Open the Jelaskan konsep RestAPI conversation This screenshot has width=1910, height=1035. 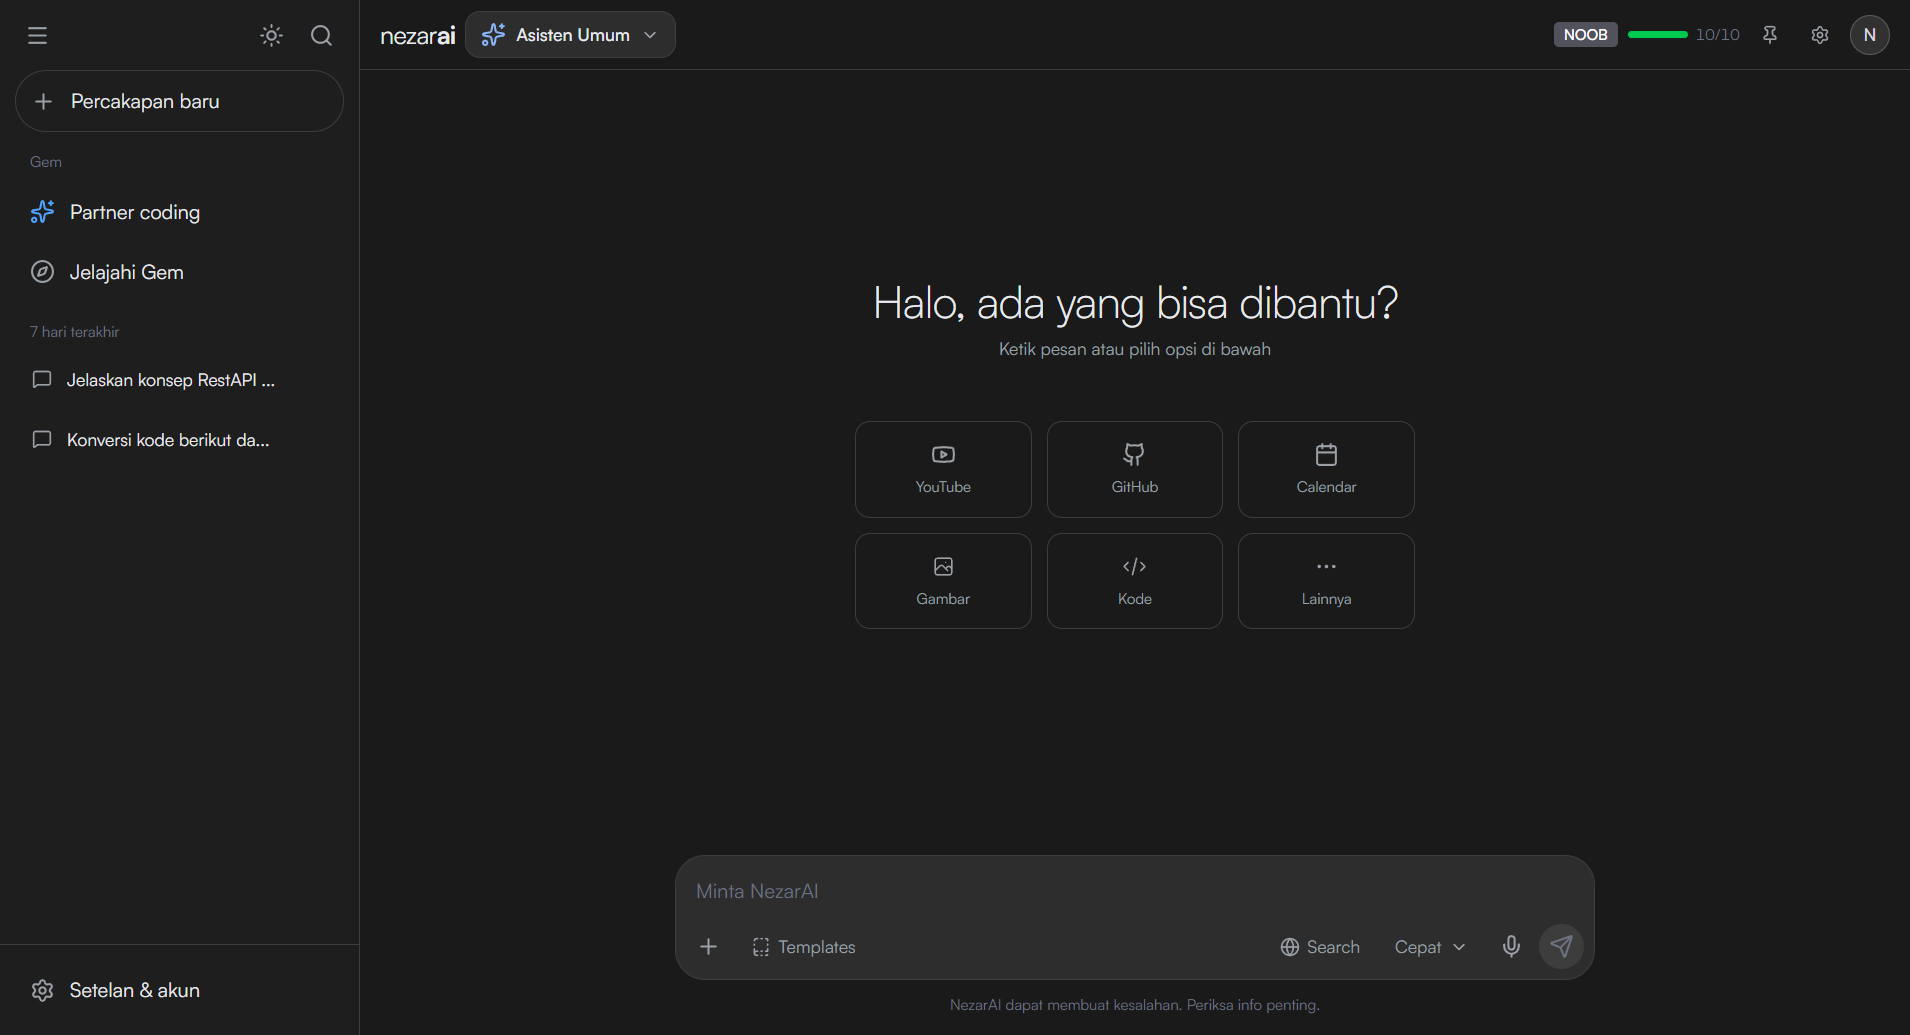(x=170, y=380)
